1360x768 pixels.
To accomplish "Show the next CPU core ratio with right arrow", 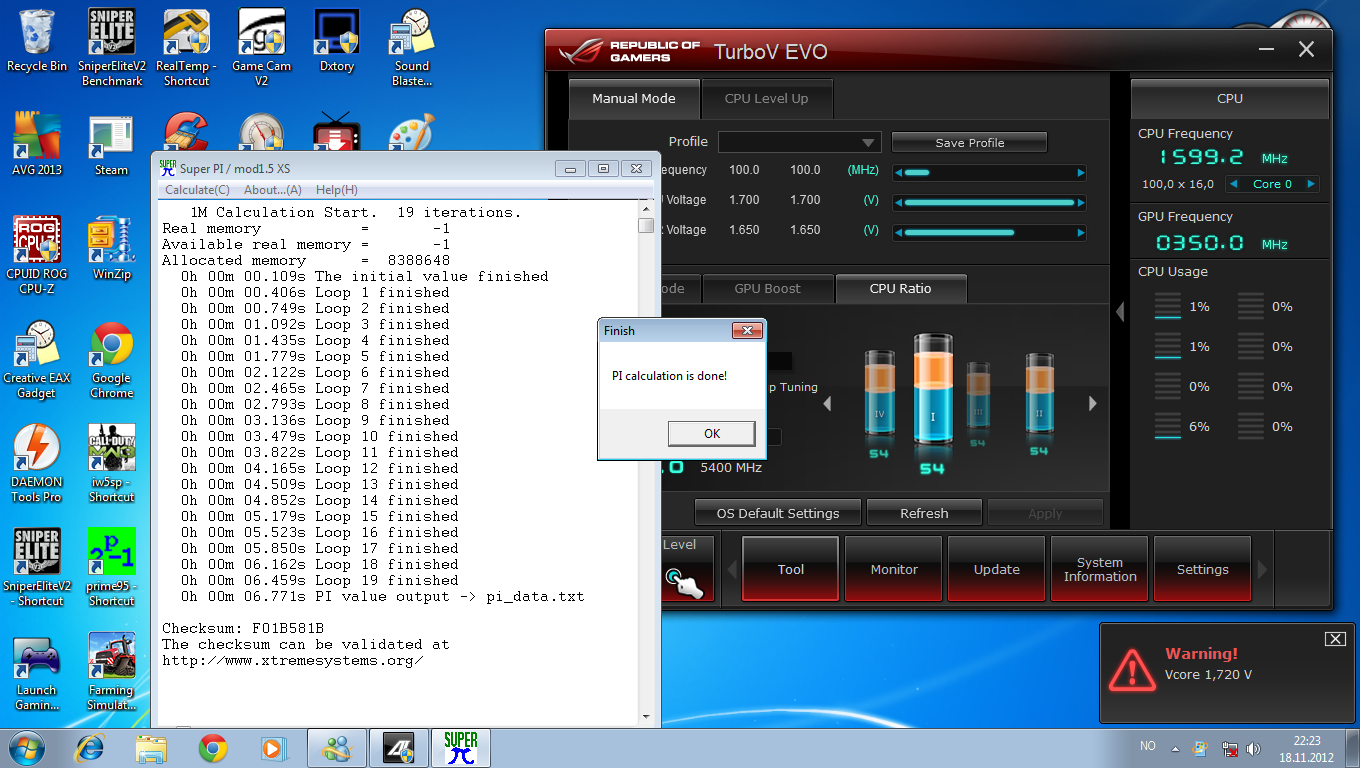I will tap(1092, 404).
